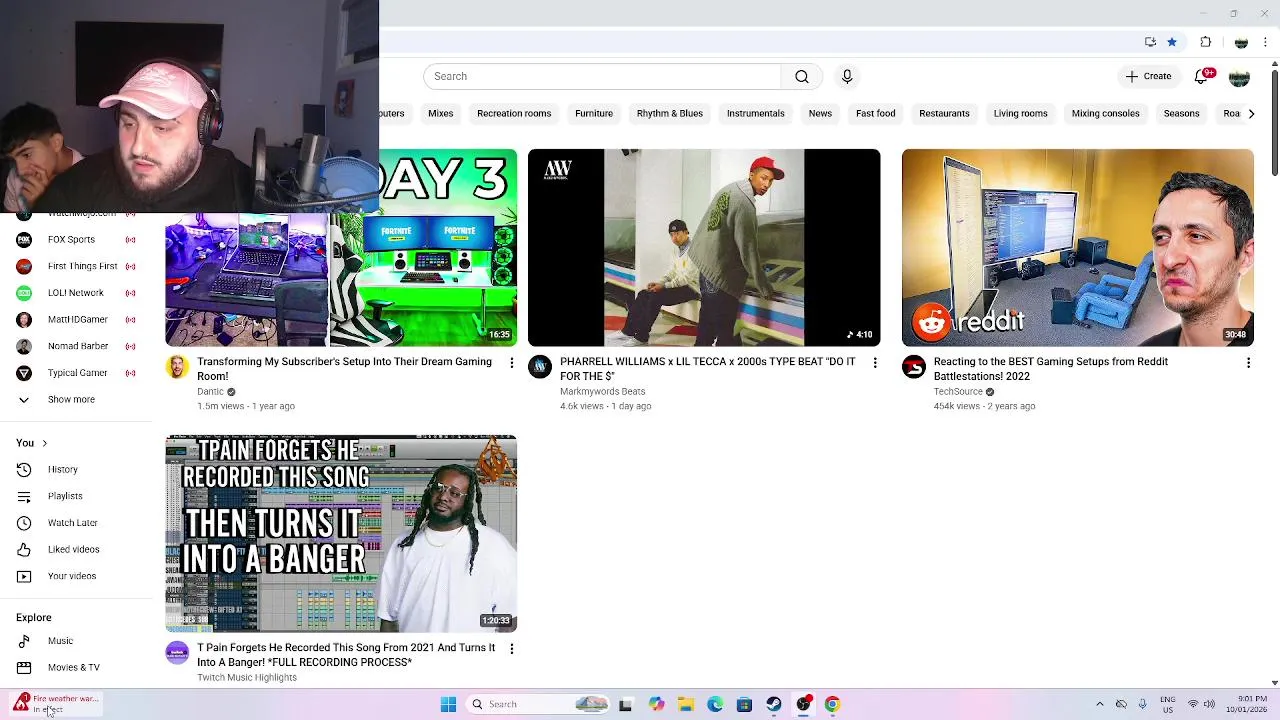Screen dimensions: 1280x720
Task: Open the History page icon in sidebar
Action: point(24,469)
